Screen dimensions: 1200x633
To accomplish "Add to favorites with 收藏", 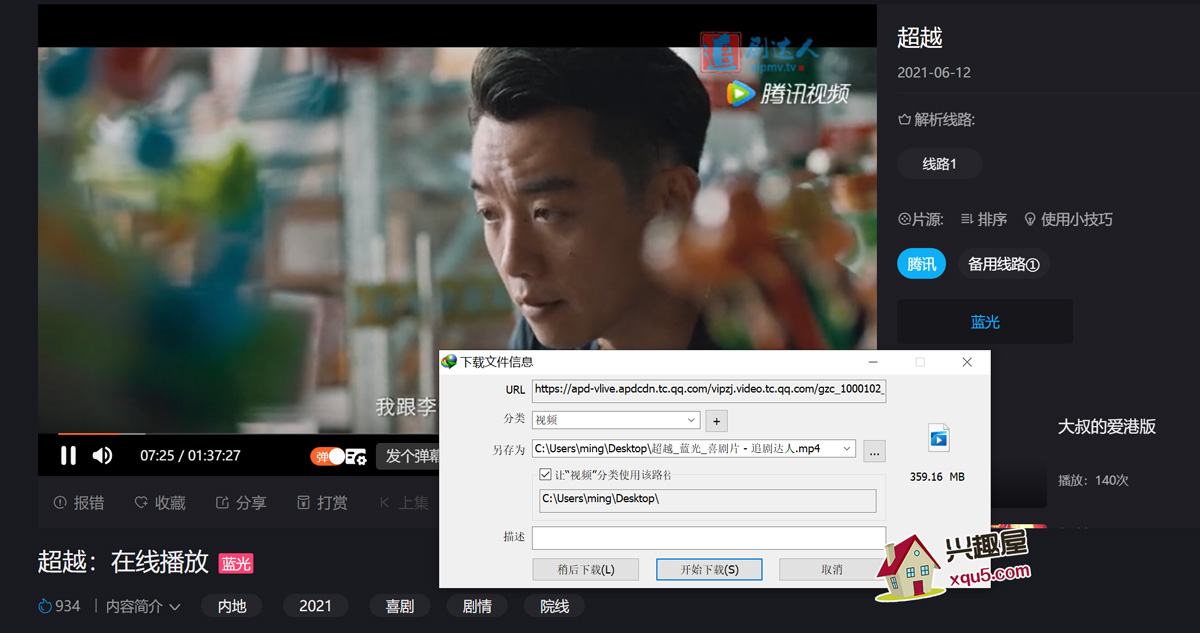I will [x=160, y=503].
